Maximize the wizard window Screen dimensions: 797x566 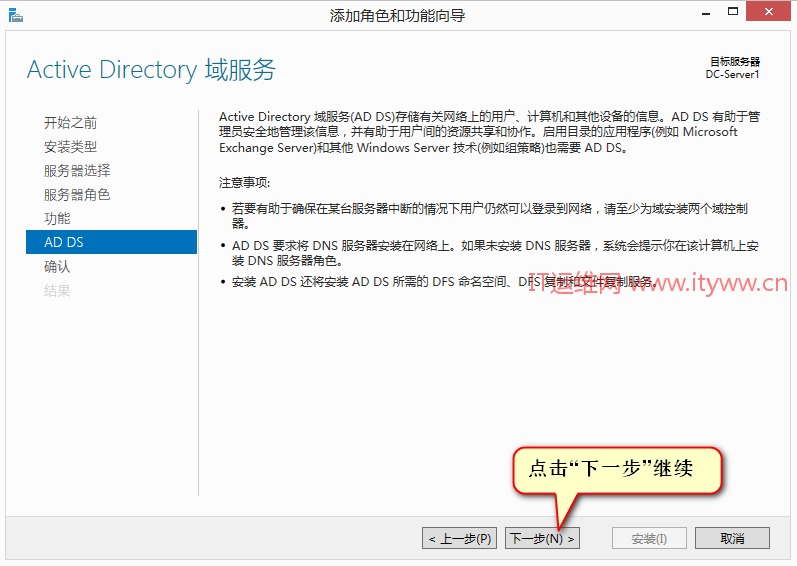click(x=732, y=12)
